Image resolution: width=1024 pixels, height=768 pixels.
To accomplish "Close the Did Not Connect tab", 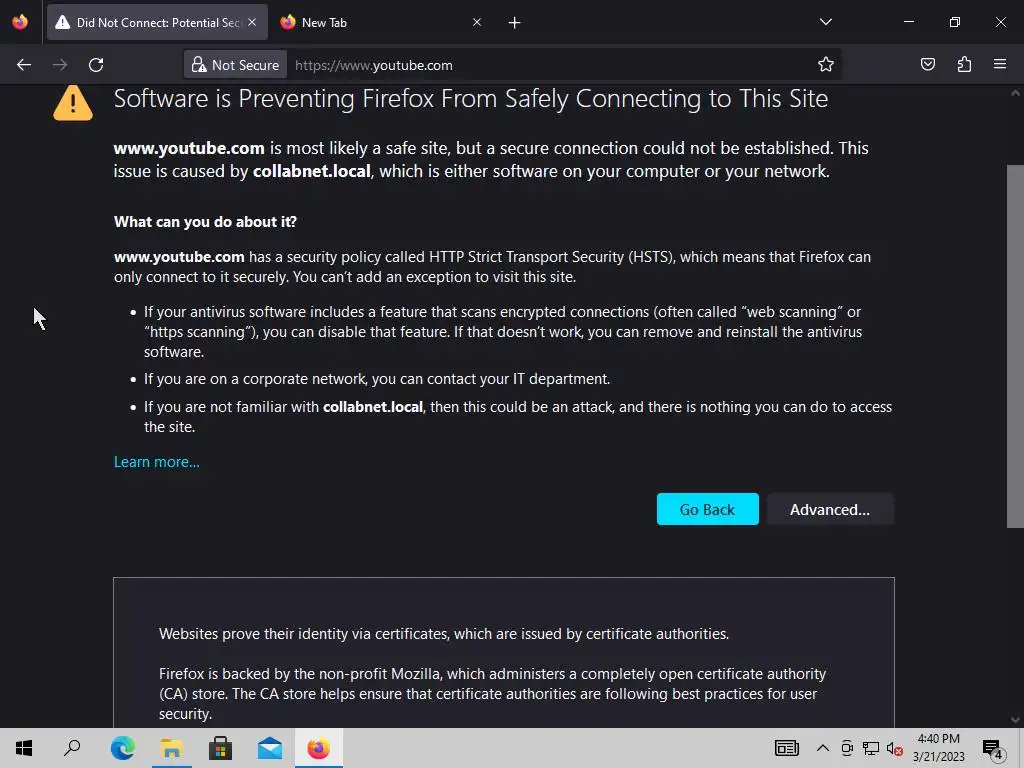I will [252, 22].
